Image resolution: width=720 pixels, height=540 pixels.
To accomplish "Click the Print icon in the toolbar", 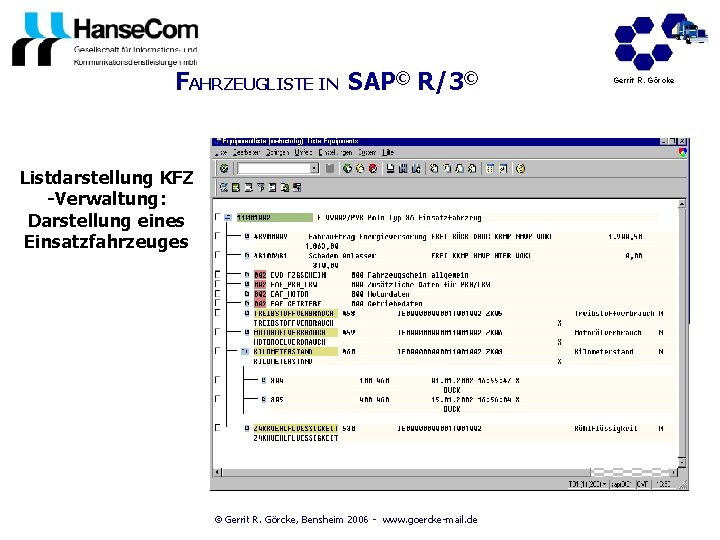I will (390, 169).
